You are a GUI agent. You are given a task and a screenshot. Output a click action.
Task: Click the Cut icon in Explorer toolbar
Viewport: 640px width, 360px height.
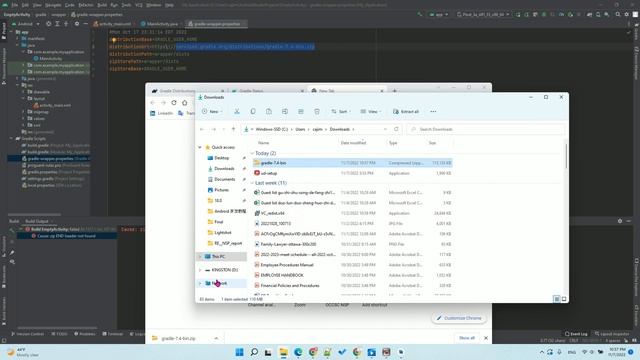coord(237,111)
